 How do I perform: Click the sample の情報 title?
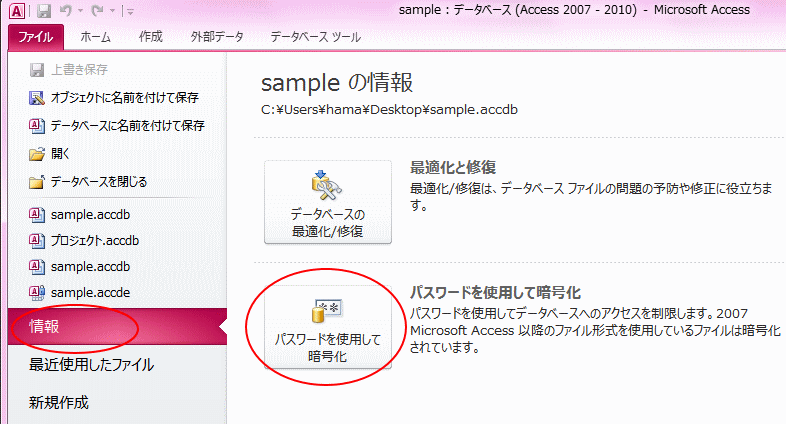(337, 83)
